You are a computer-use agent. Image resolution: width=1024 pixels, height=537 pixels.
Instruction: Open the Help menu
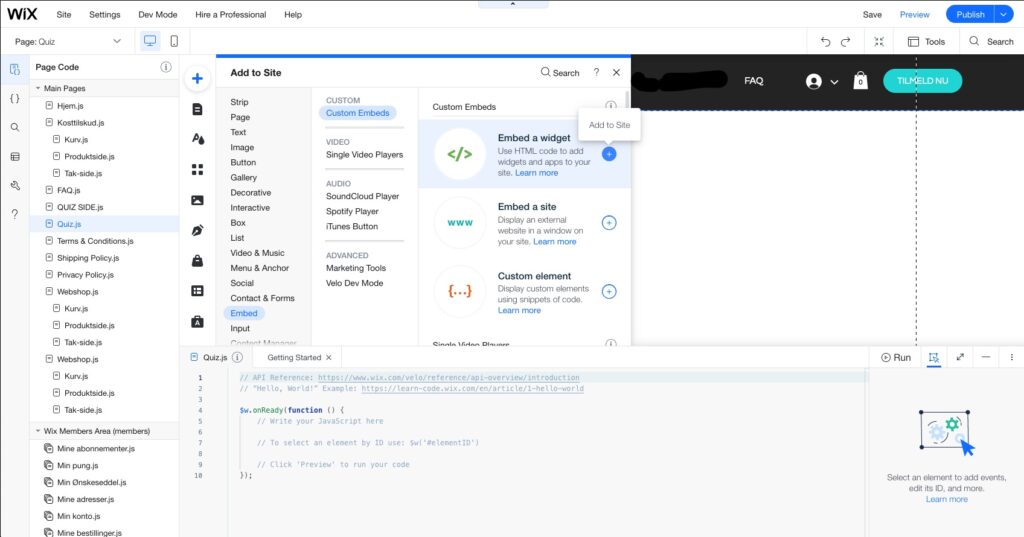click(293, 14)
